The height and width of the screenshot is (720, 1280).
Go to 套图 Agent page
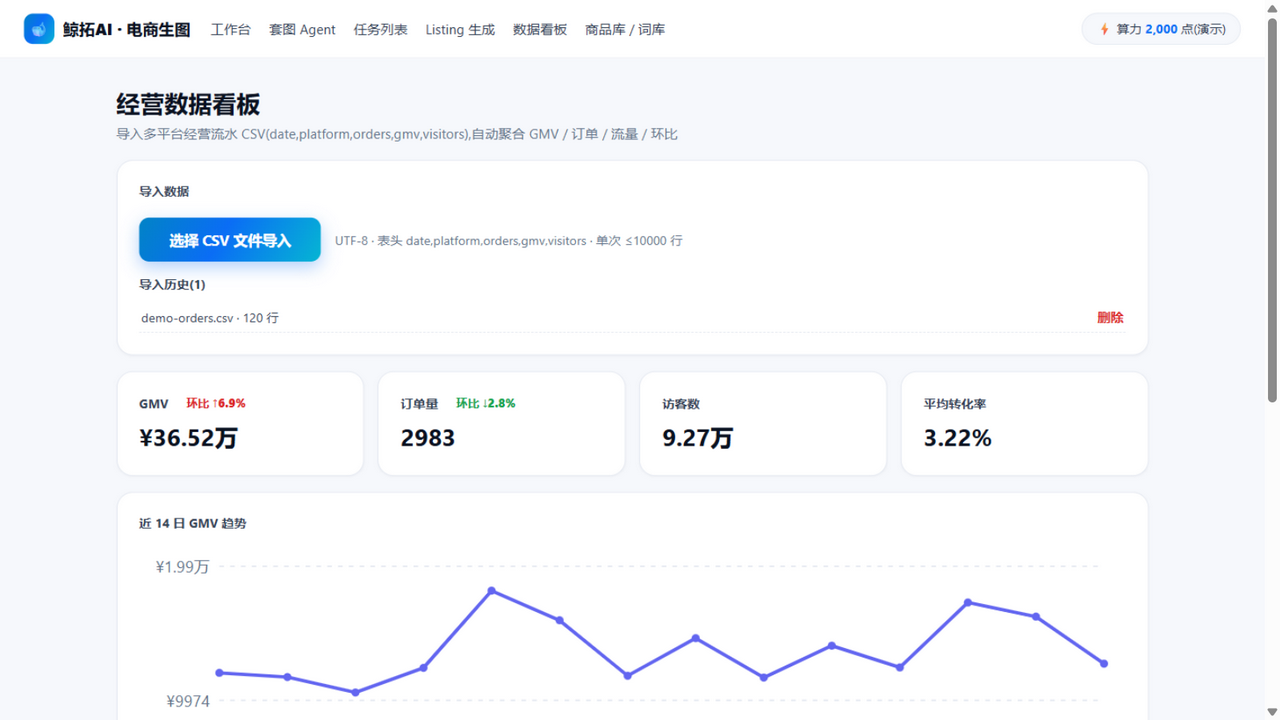(x=302, y=29)
